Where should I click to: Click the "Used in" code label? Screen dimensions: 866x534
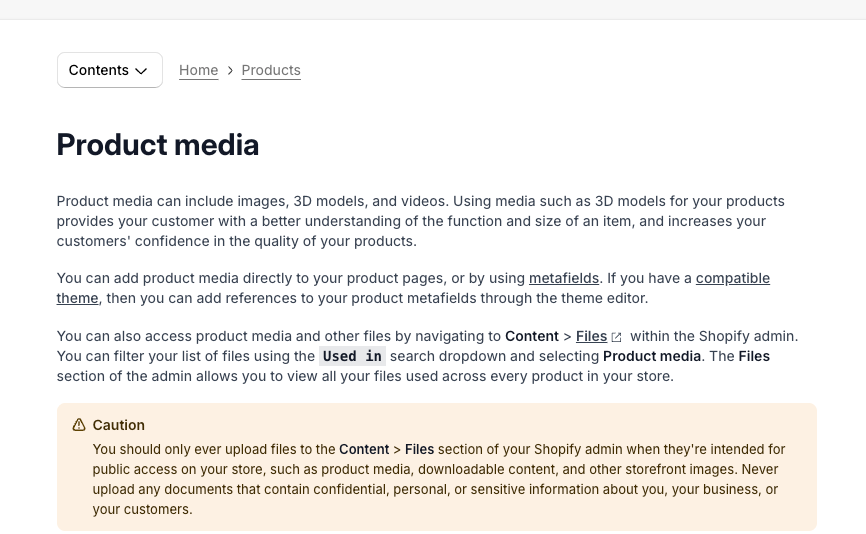pyautogui.click(x=352, y=356)
